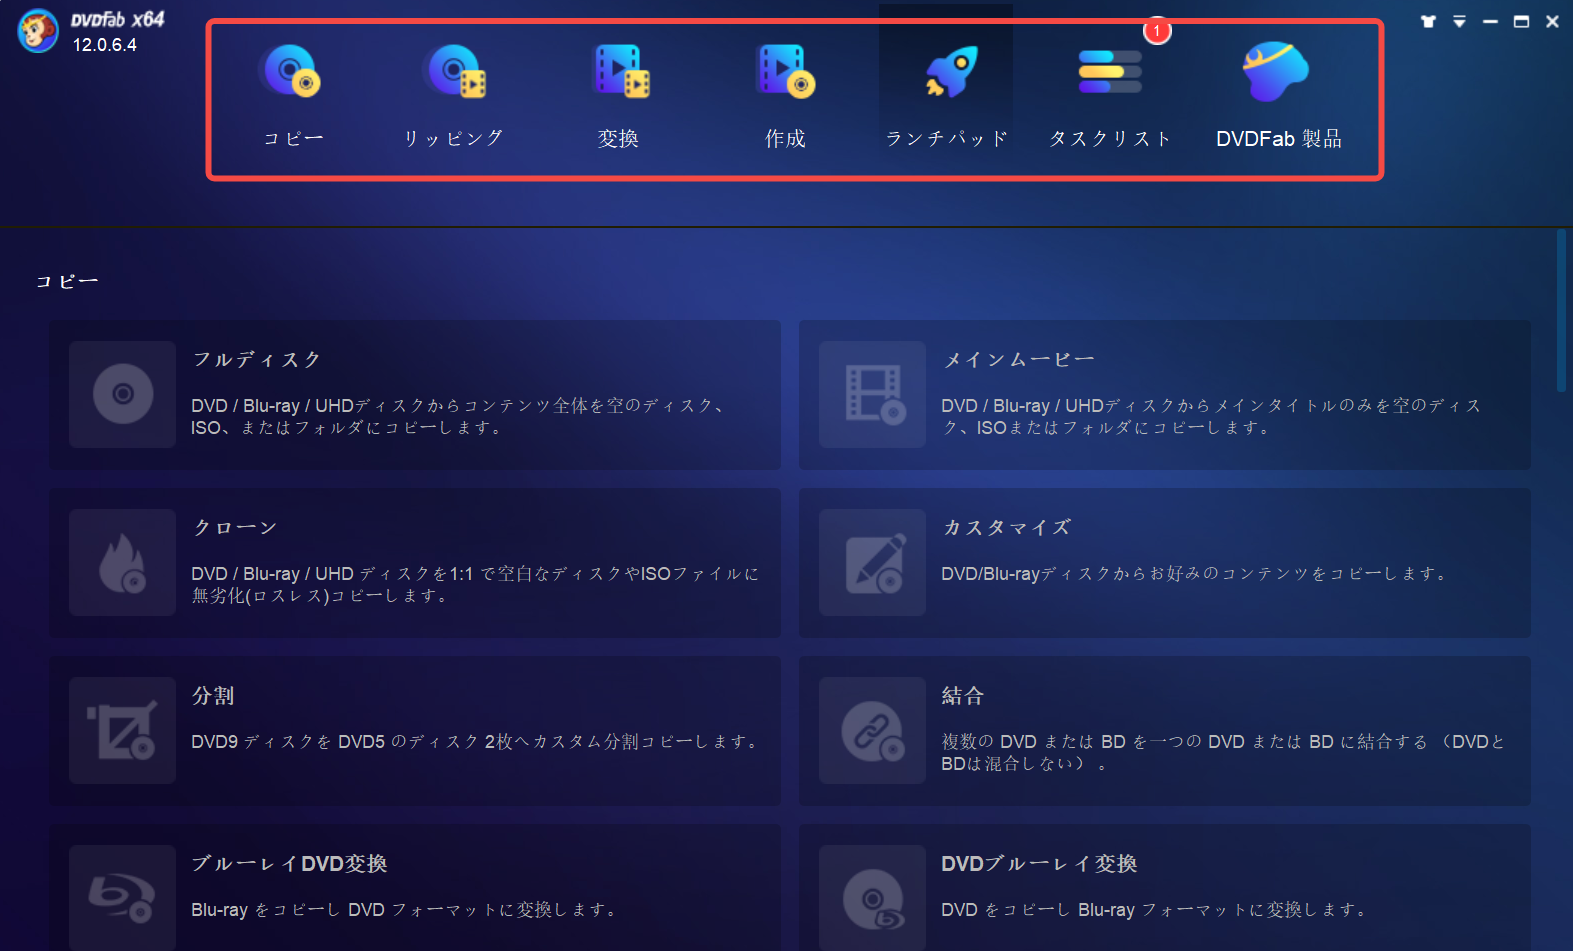Click the クローン flame icon
The width and height of the screenshot is (1573, 951).
pyautogui.click(x=123, y=562)
